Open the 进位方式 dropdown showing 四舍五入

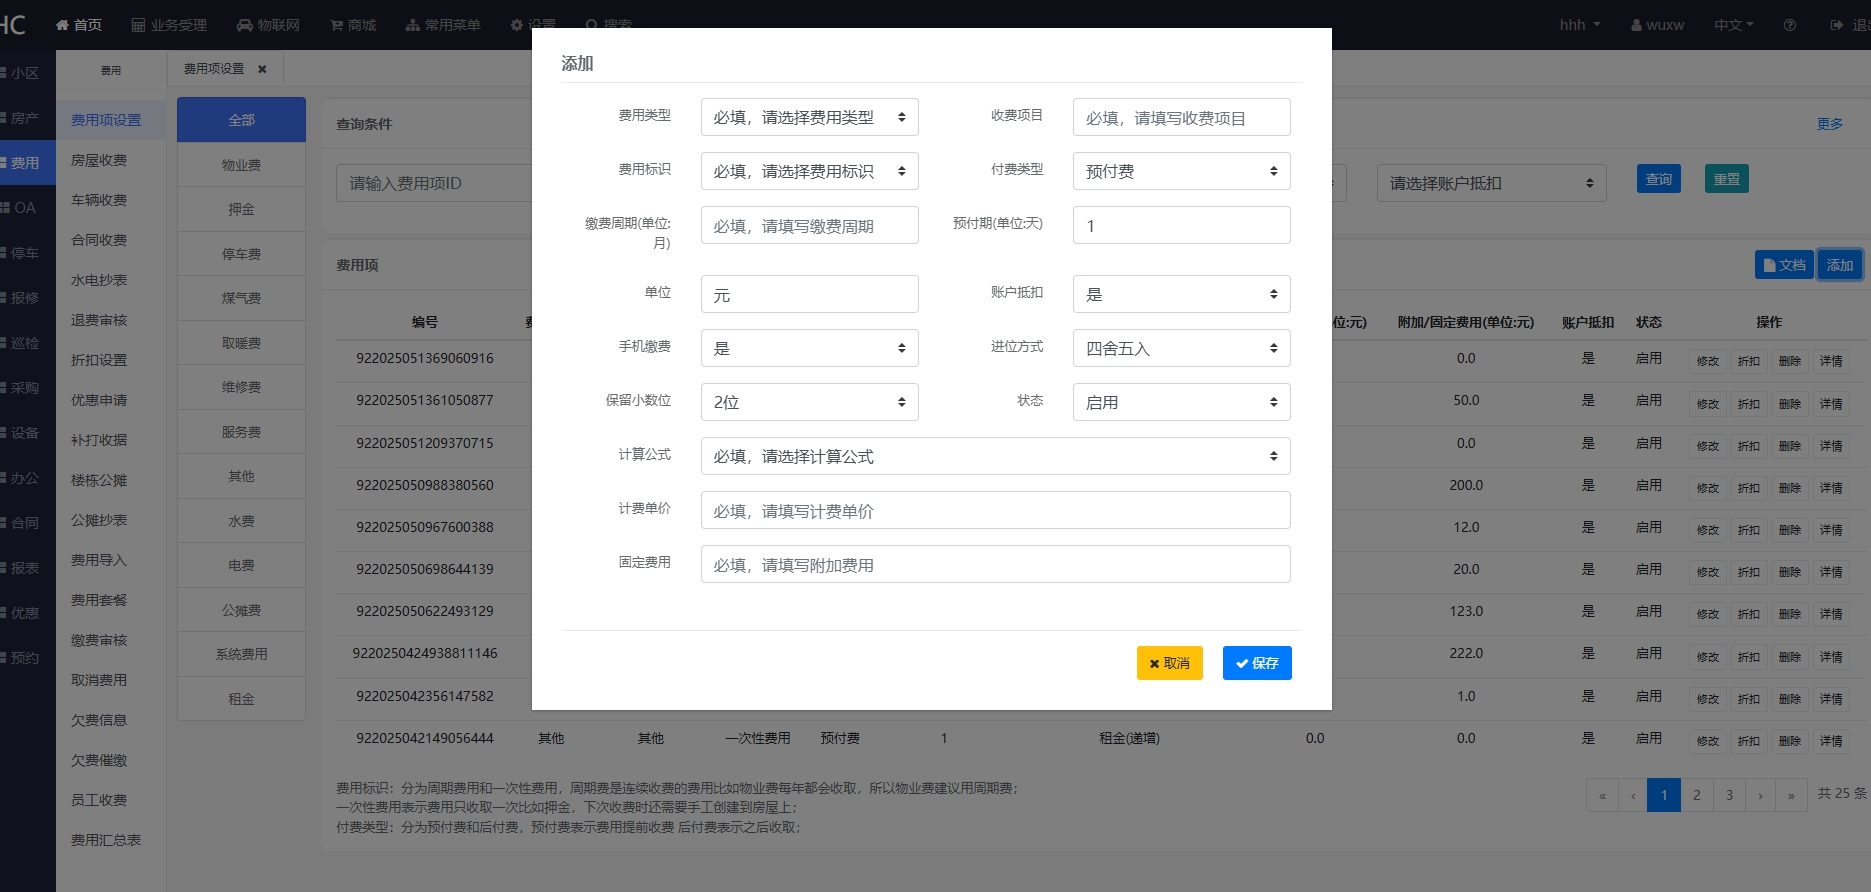pyautogui.click(x=1181, y=348)
